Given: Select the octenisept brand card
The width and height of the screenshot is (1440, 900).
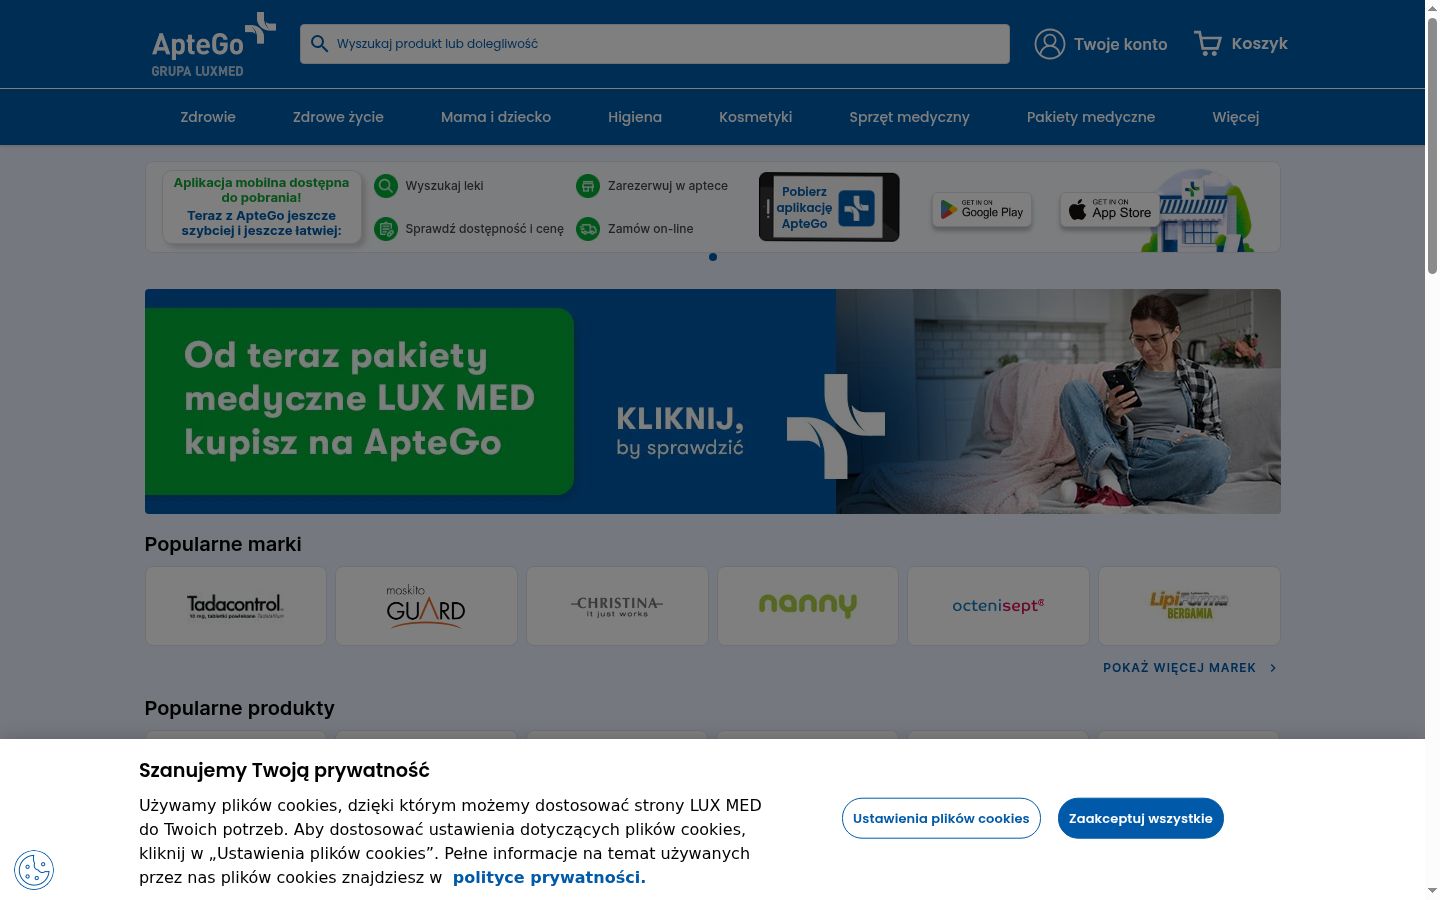Looking at the screenshot, I should click(998, 606).
